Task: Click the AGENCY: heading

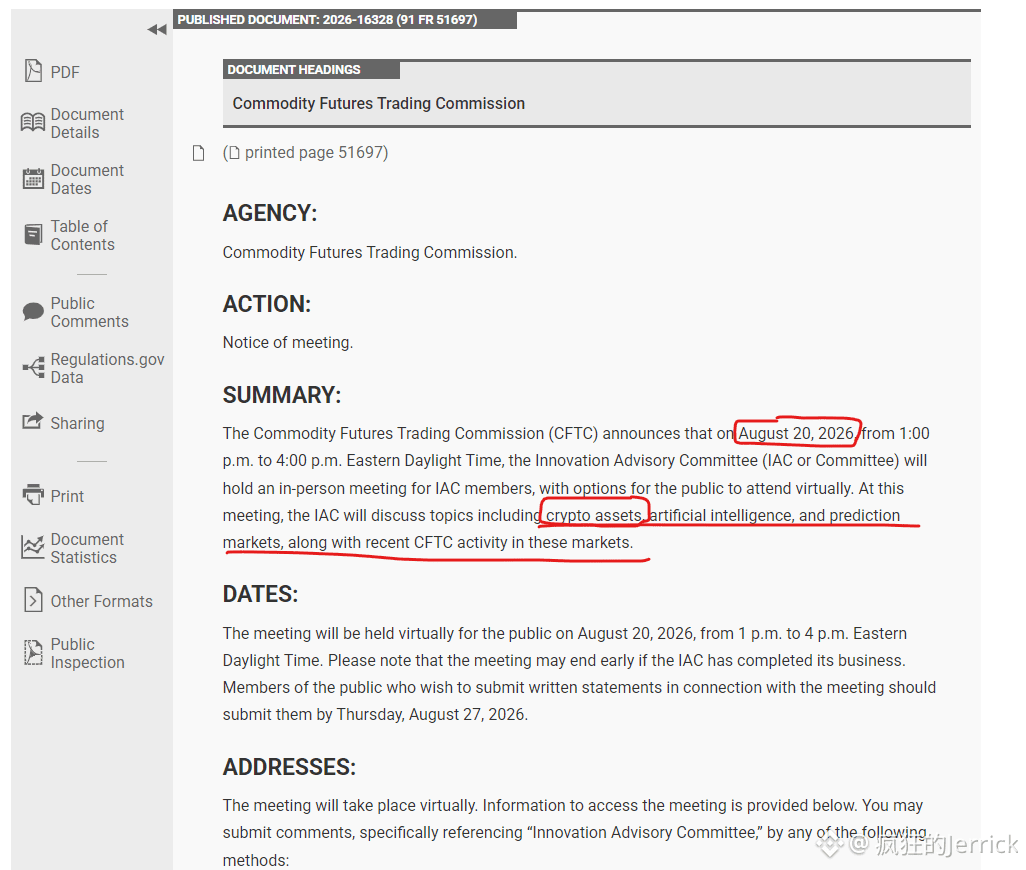Action: pyautogui.click(x=270, y=213)
